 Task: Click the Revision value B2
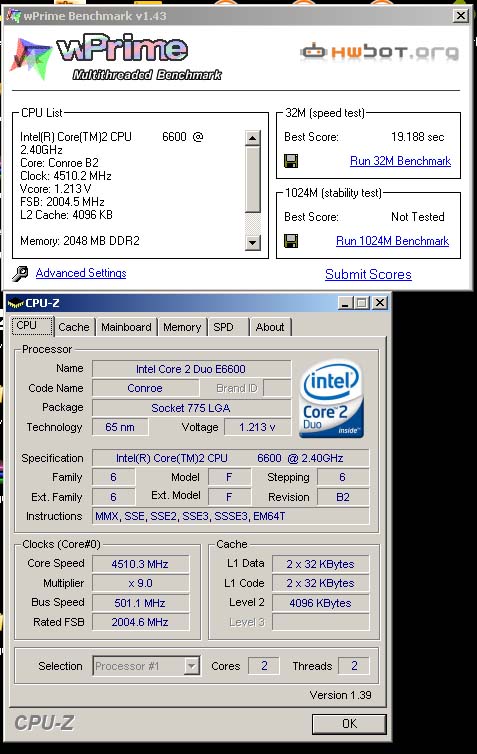[343, 497]
